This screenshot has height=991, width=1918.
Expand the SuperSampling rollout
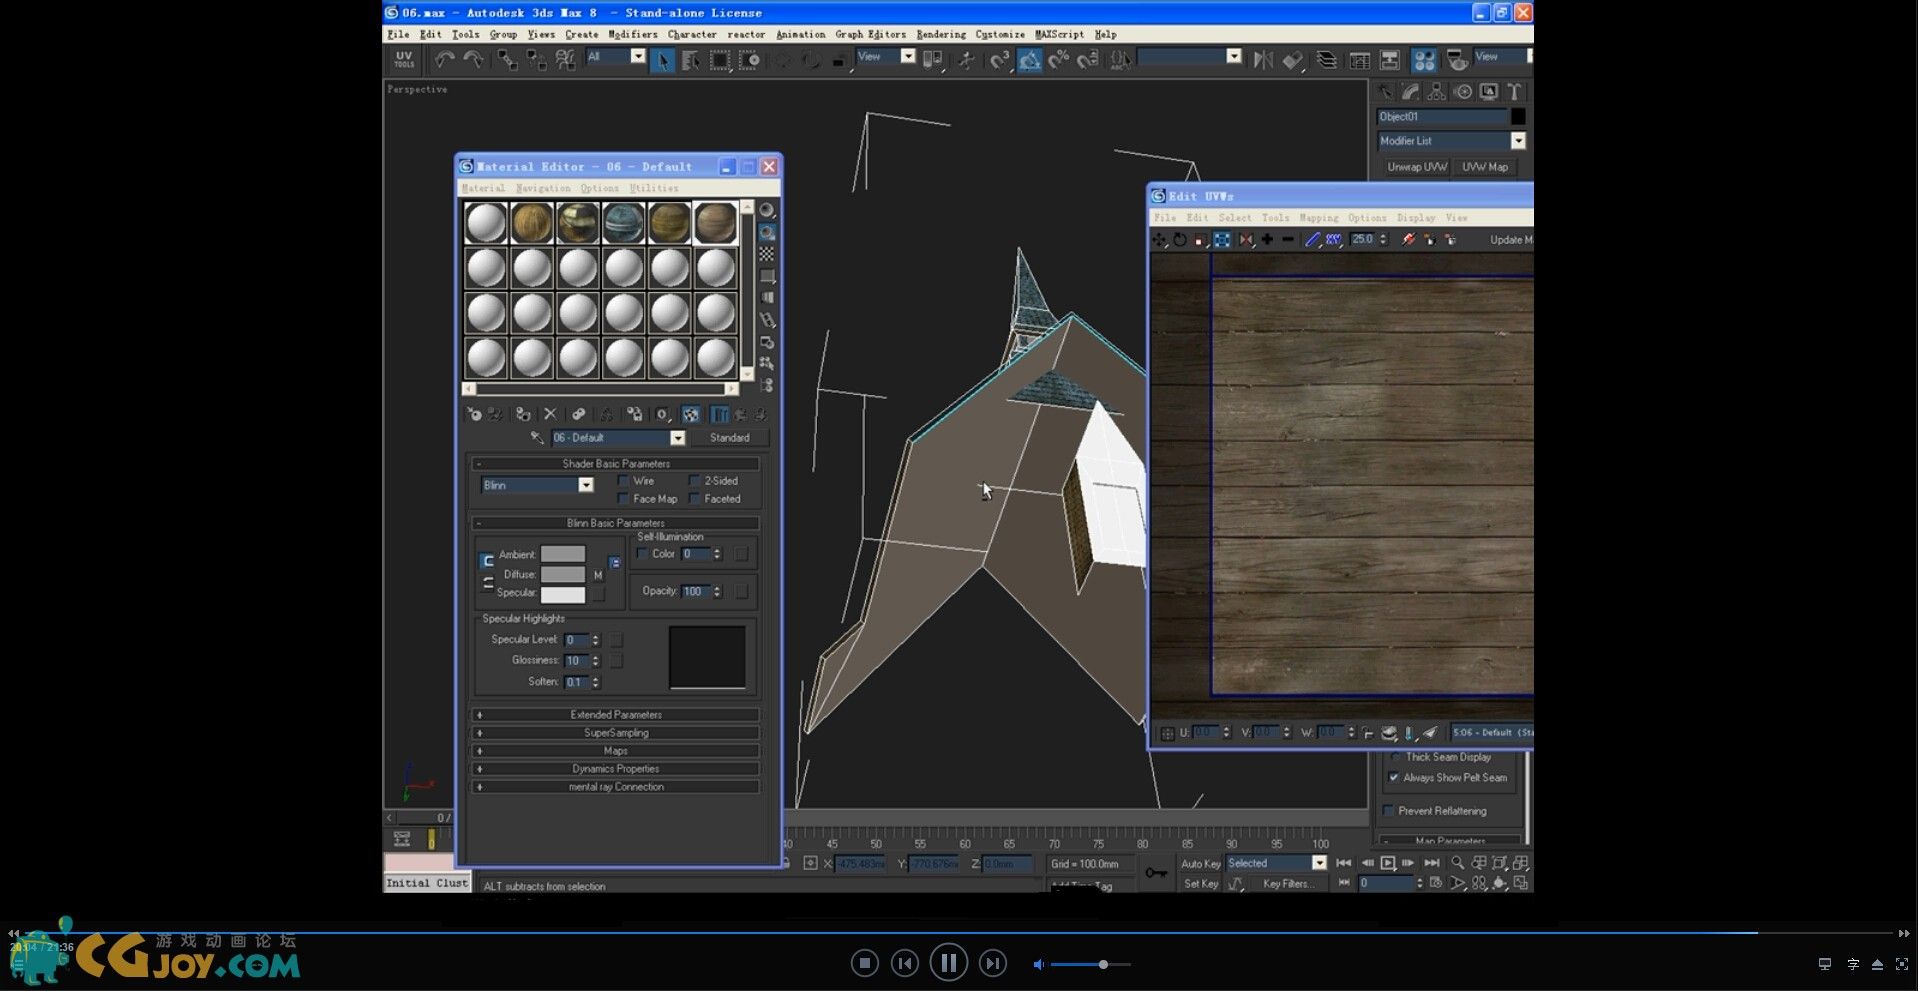pyautogui.click(x=616, y=733)
